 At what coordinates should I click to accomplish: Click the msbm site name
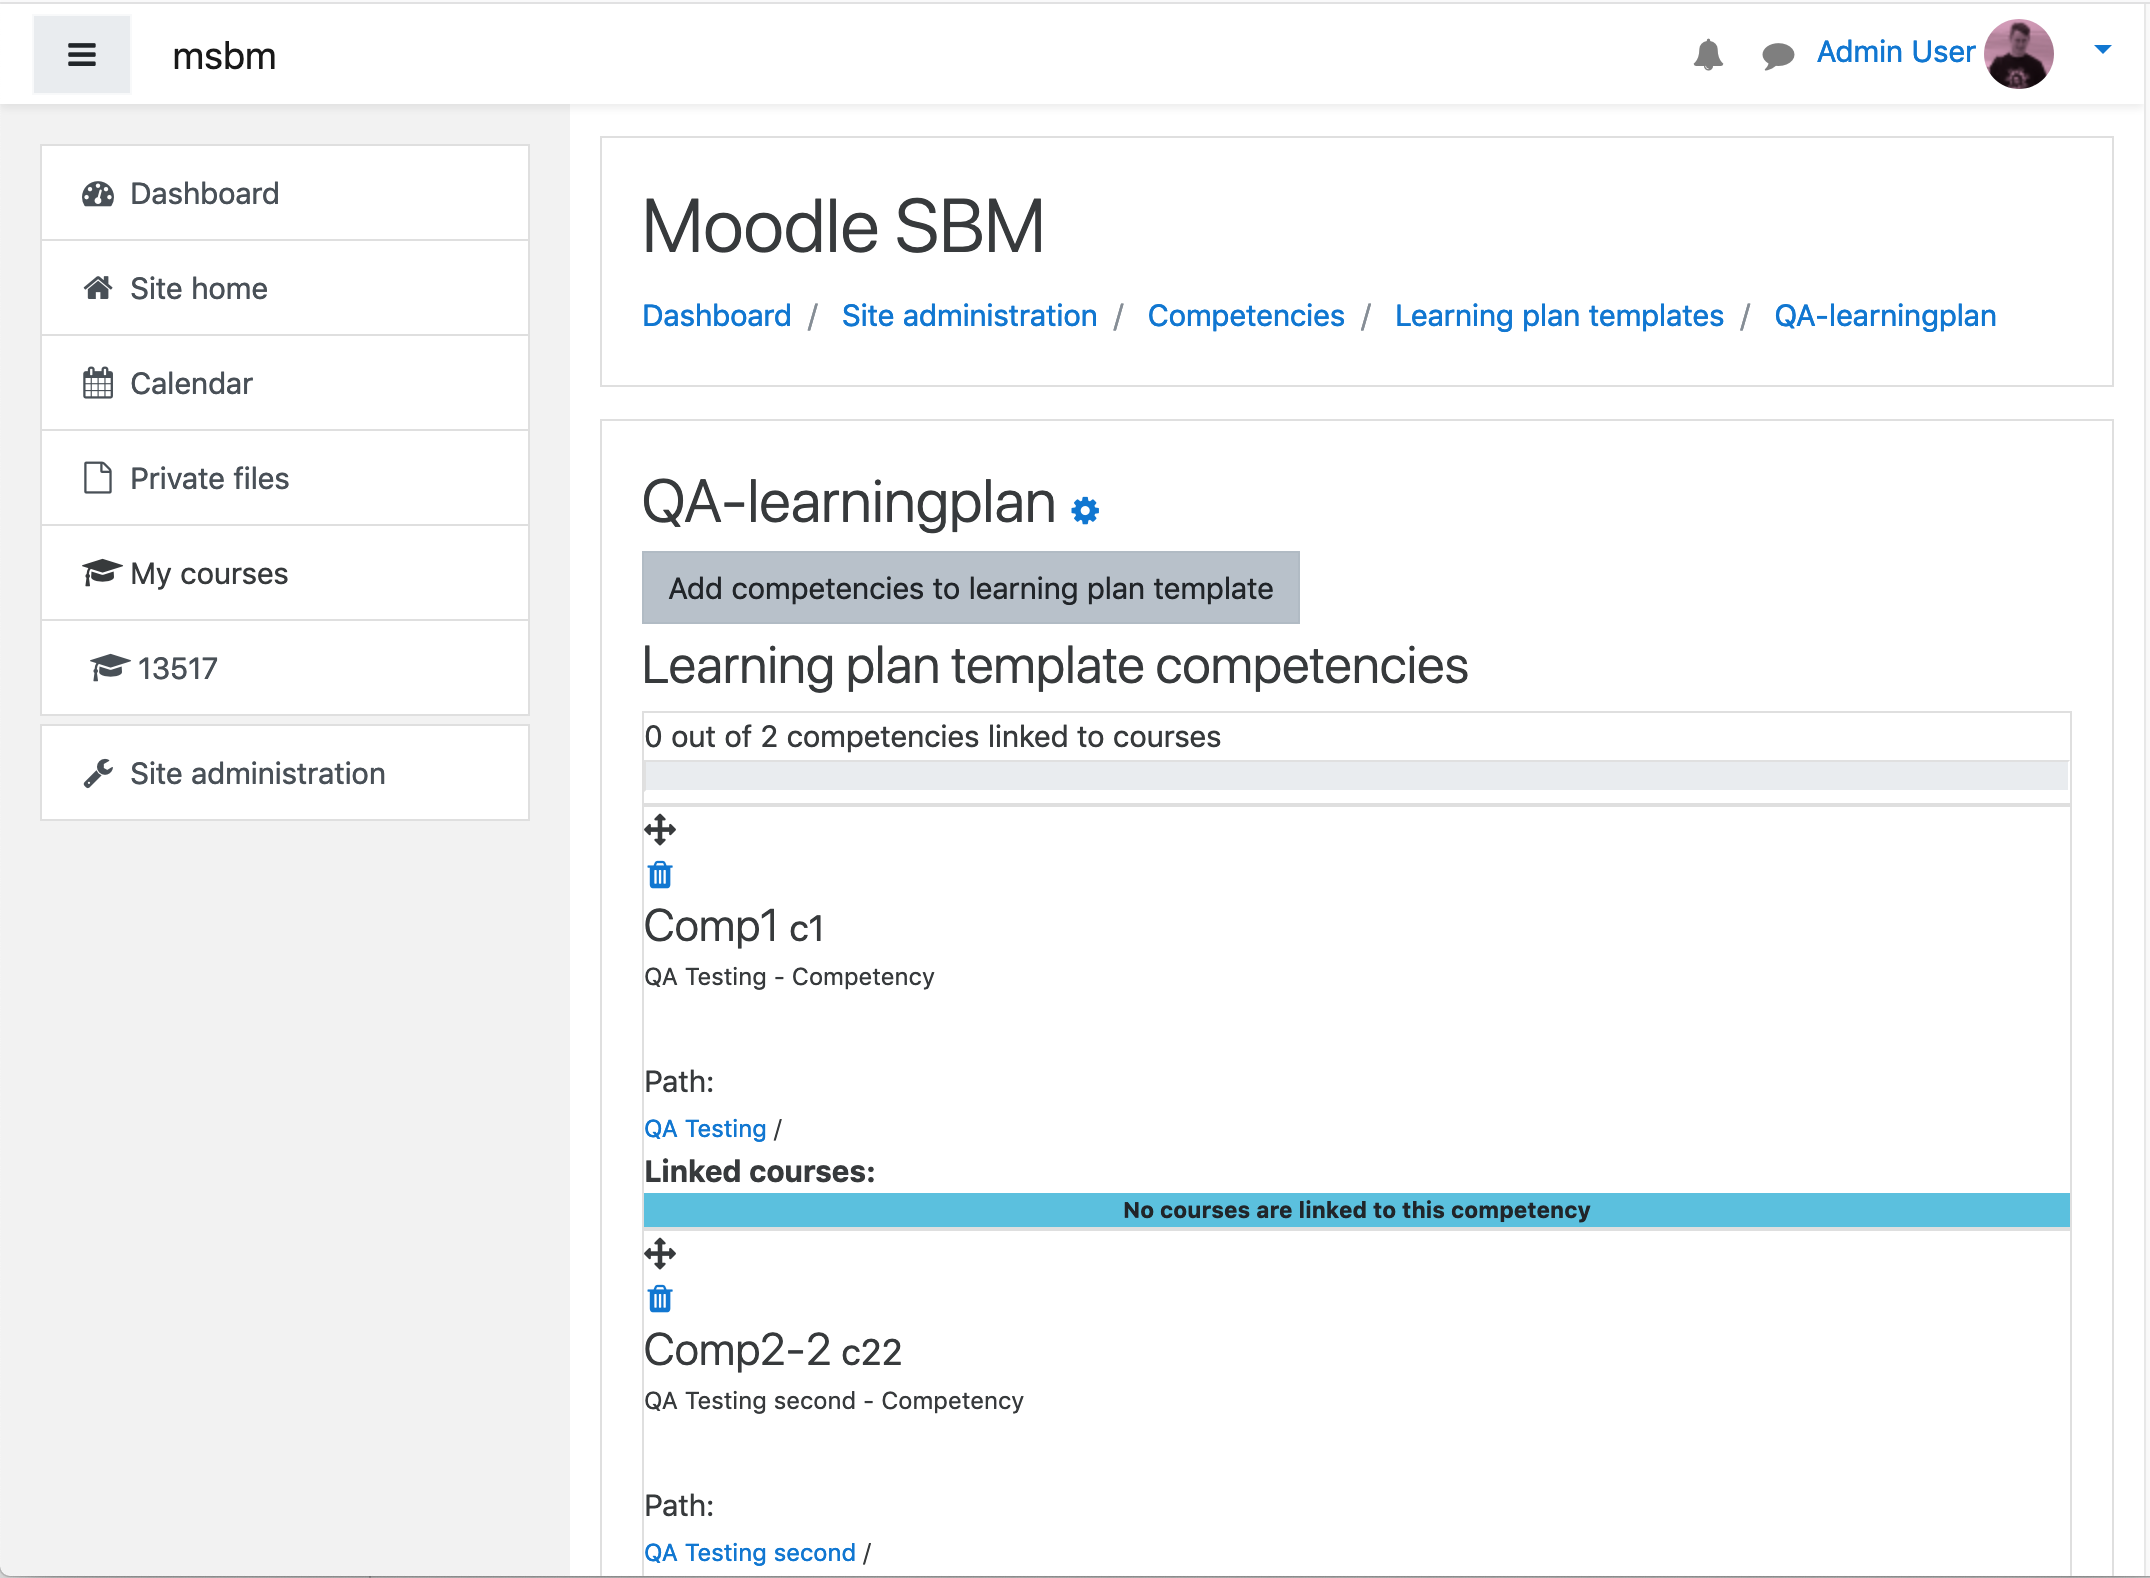[x=224, y=56]
